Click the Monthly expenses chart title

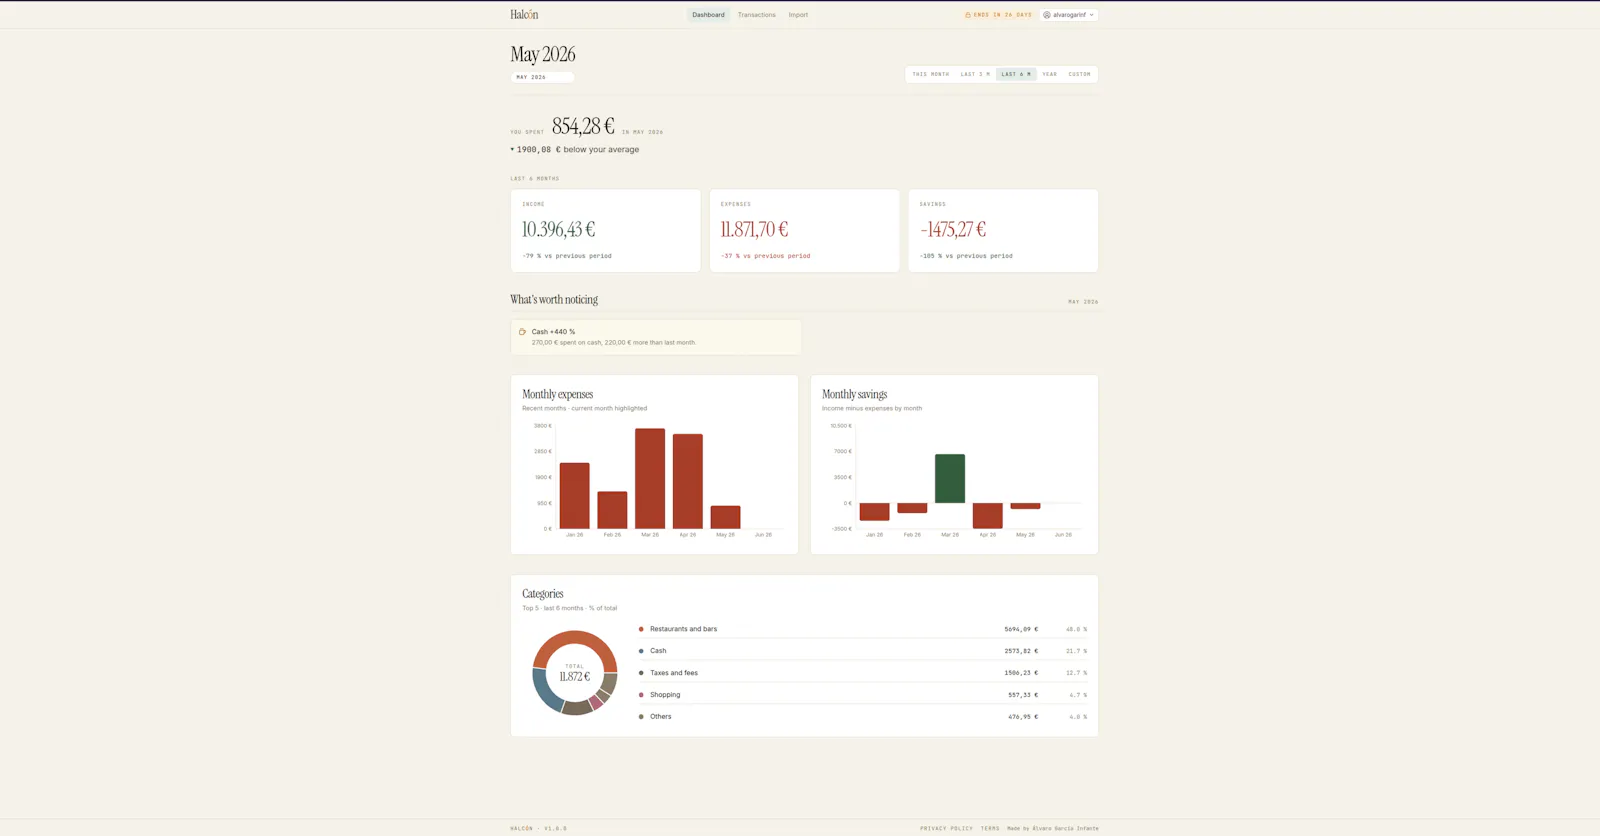(557, 395)
